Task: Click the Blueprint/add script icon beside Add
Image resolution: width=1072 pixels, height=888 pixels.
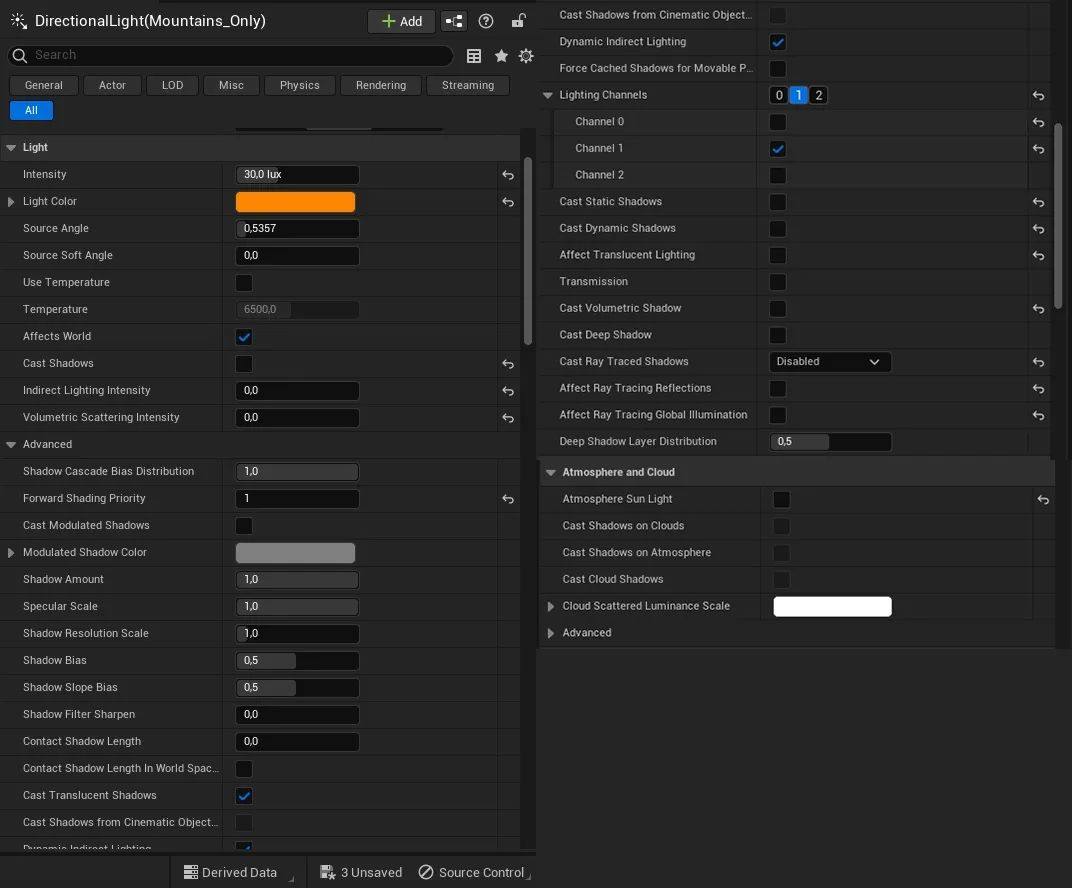Action: pos(454,21)
